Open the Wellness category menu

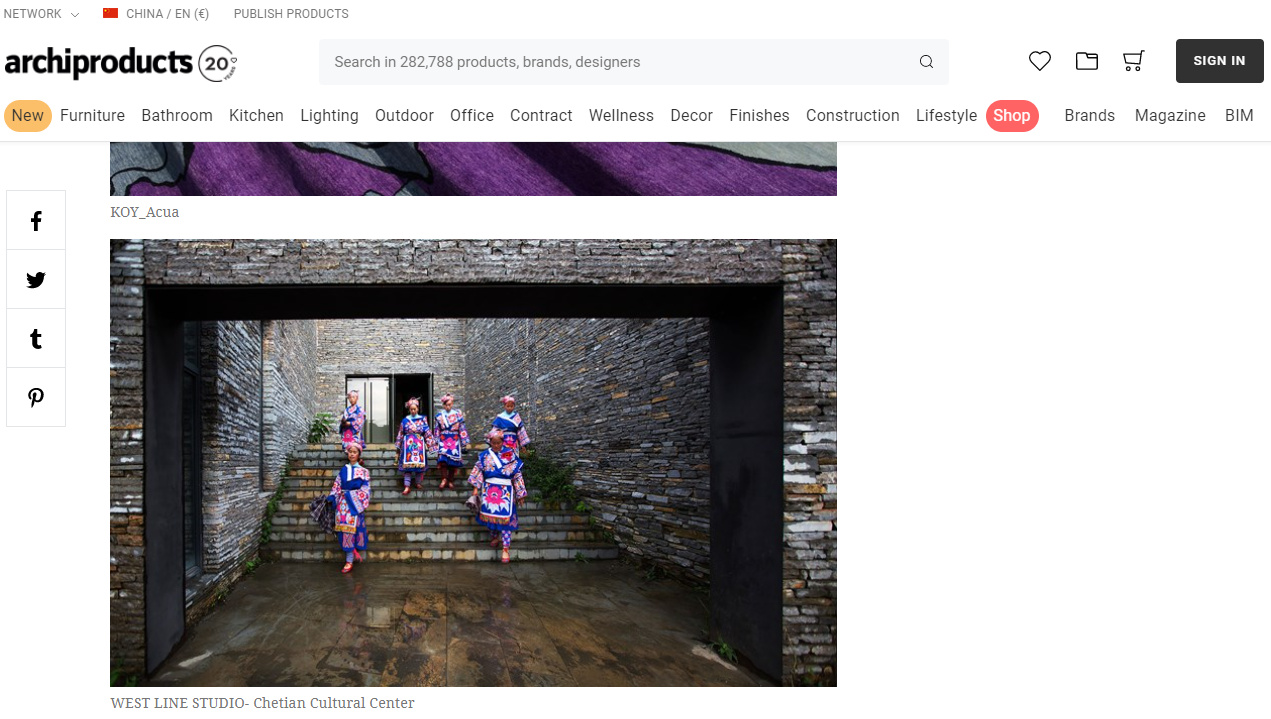621,116
